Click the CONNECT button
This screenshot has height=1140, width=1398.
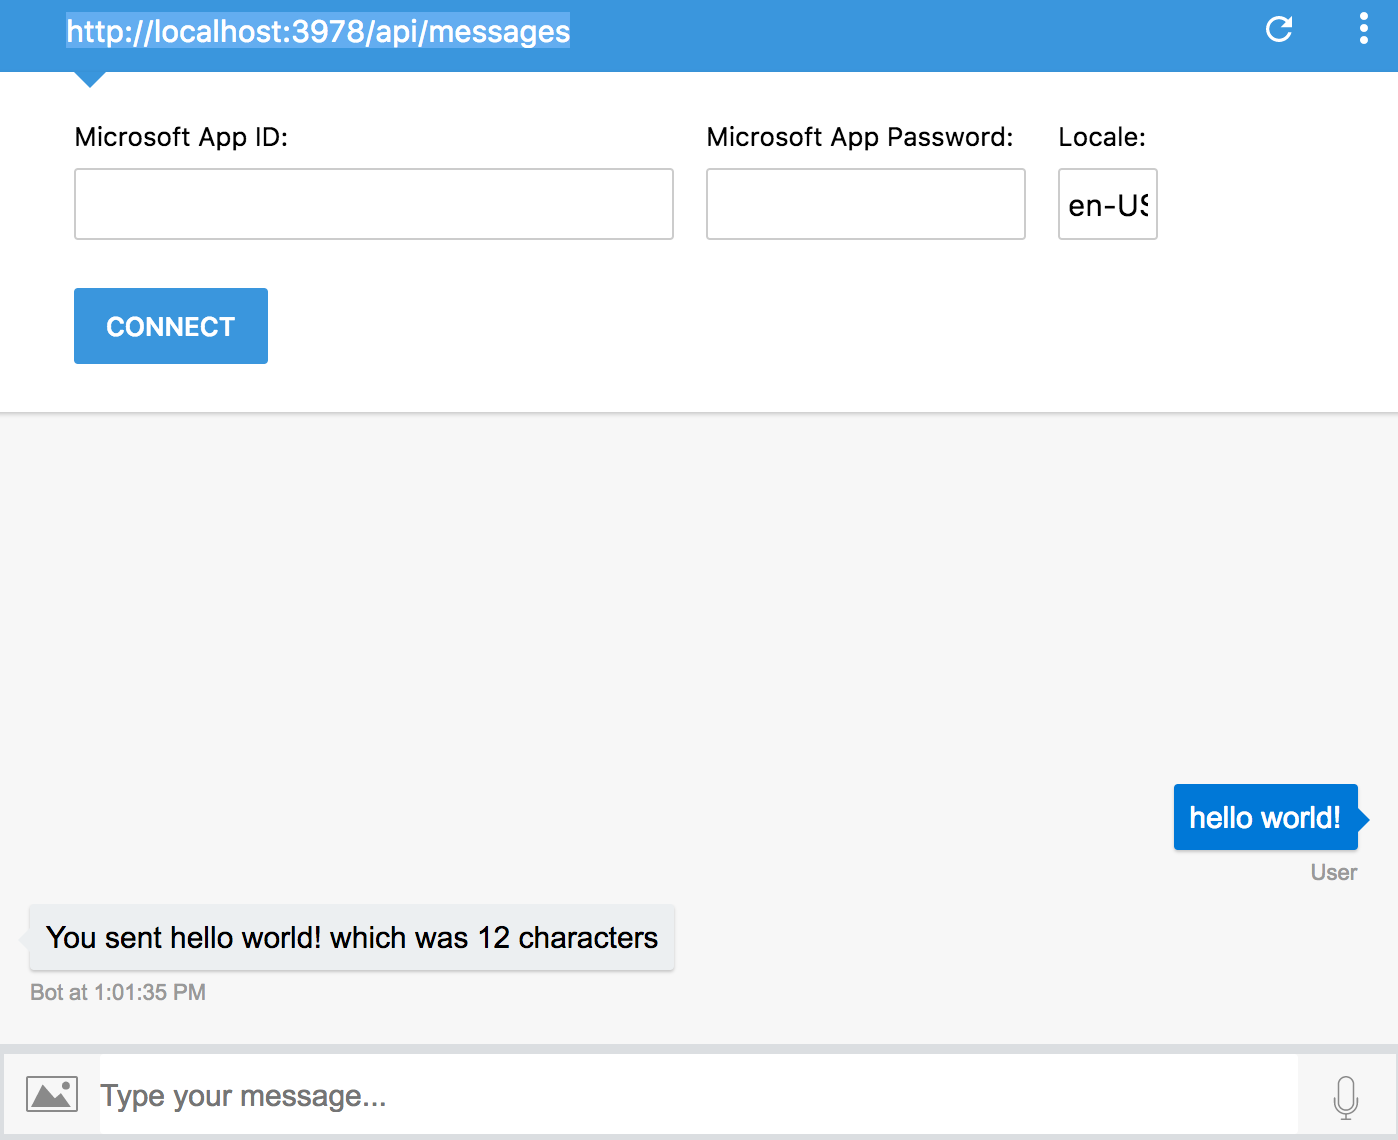coord(171,326)
